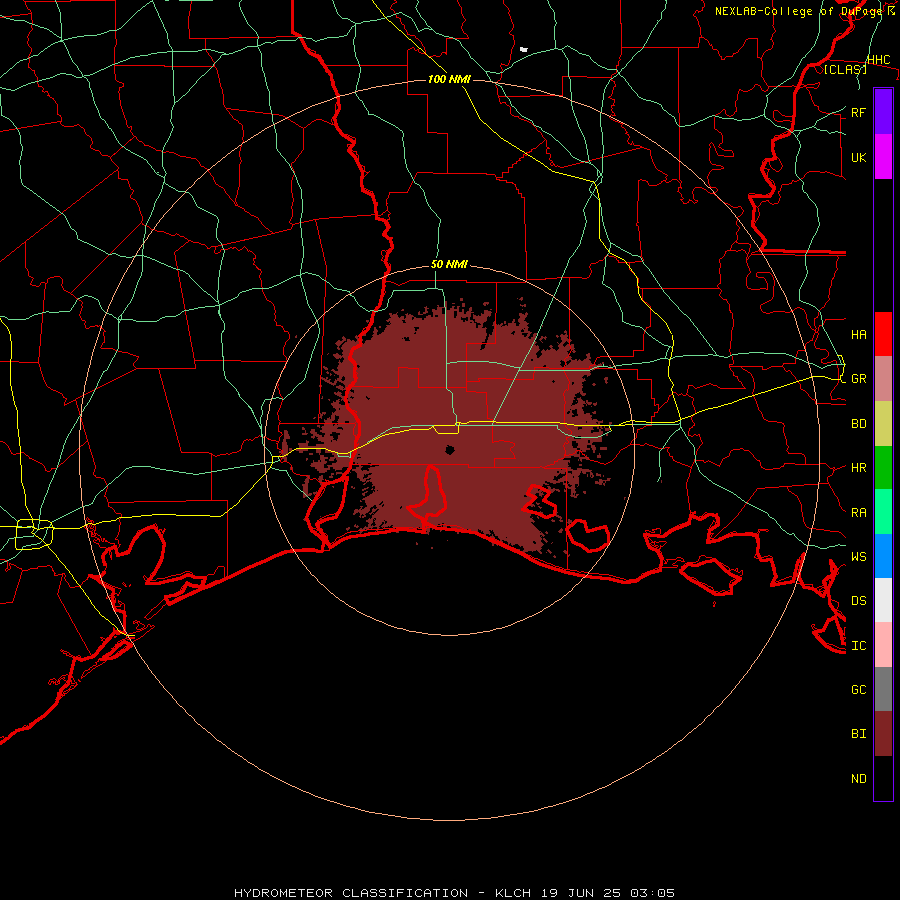
Task: Select the RA legend label
Action: (x=858, y=513)
